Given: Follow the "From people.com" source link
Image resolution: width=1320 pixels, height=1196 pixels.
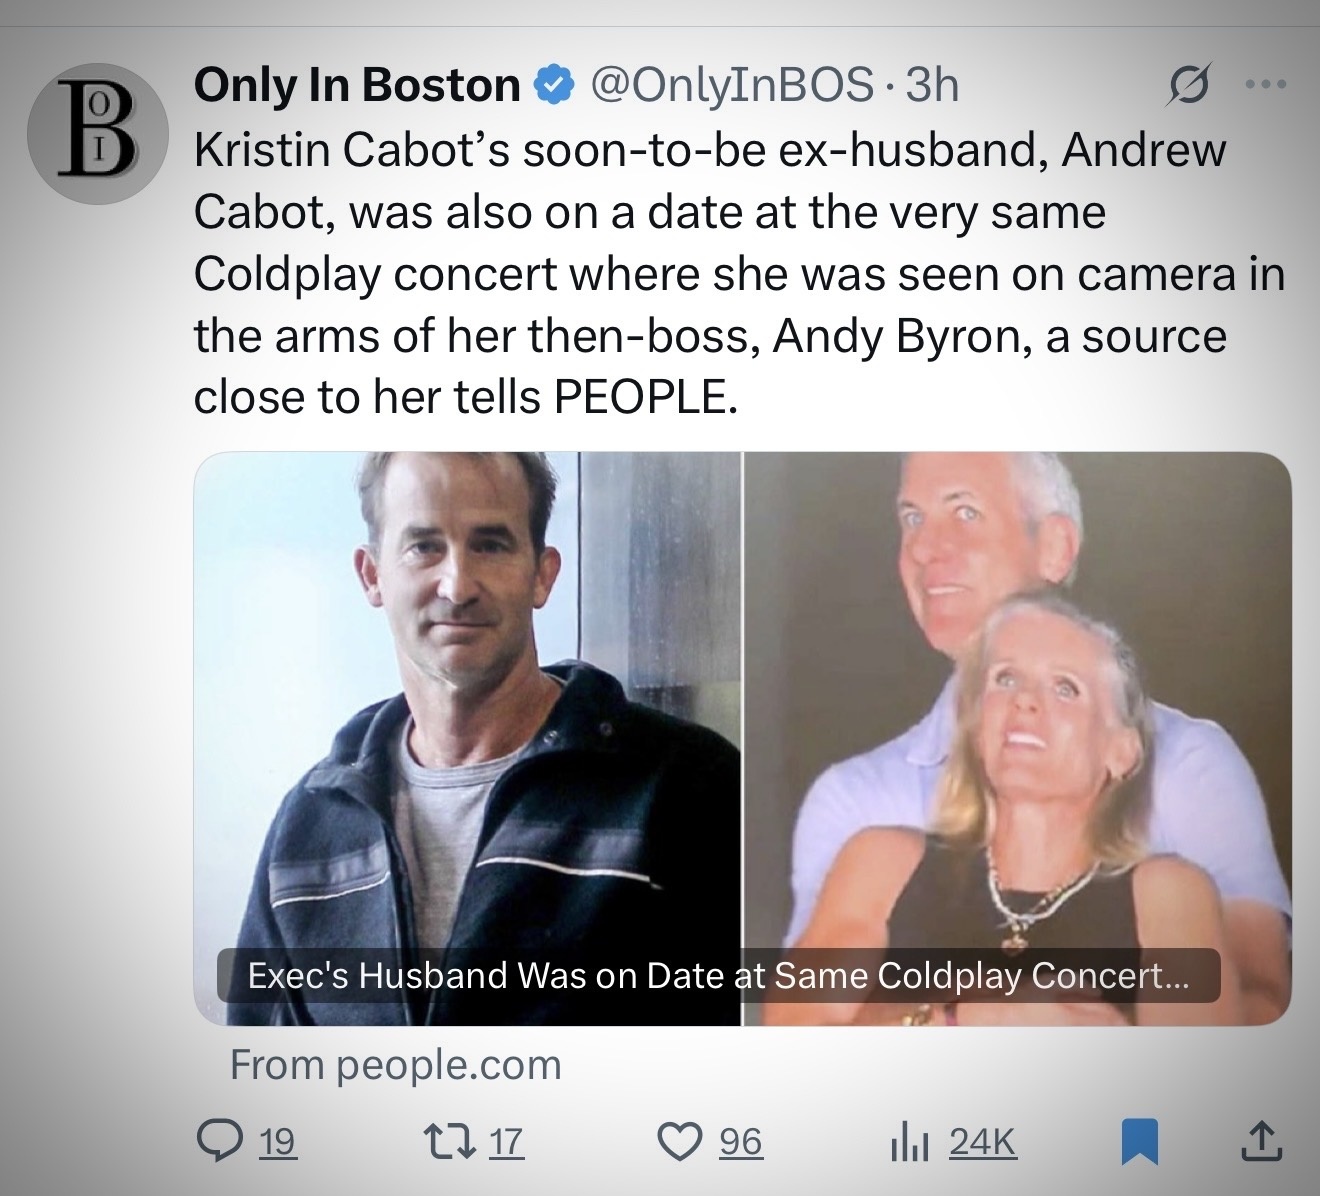Looking at the screenshot, I should pyautogui.click(x=396, y=1064).
